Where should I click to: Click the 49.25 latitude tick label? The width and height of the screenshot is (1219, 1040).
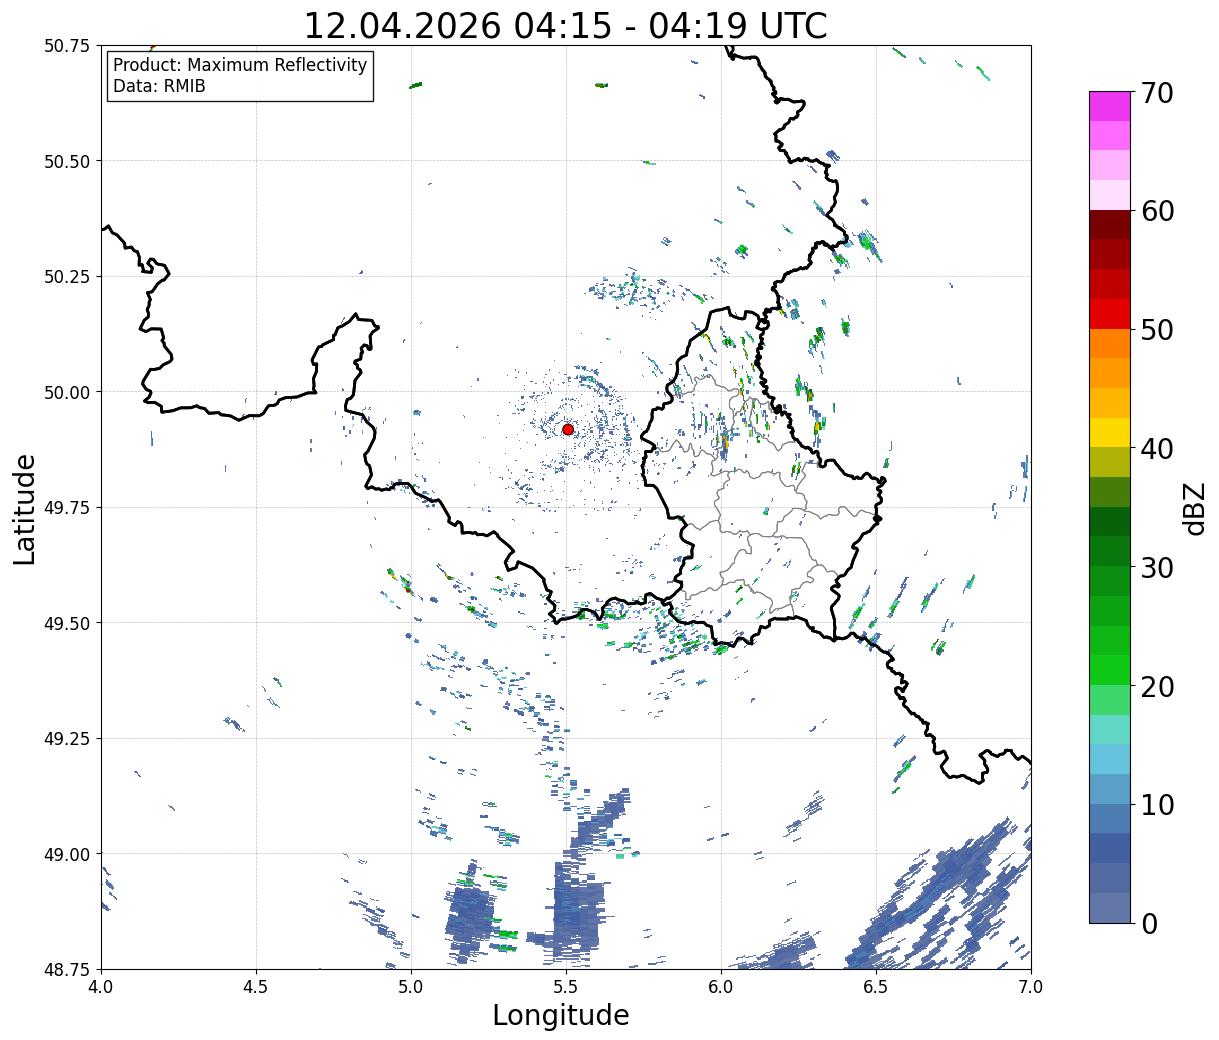point(67,738)
